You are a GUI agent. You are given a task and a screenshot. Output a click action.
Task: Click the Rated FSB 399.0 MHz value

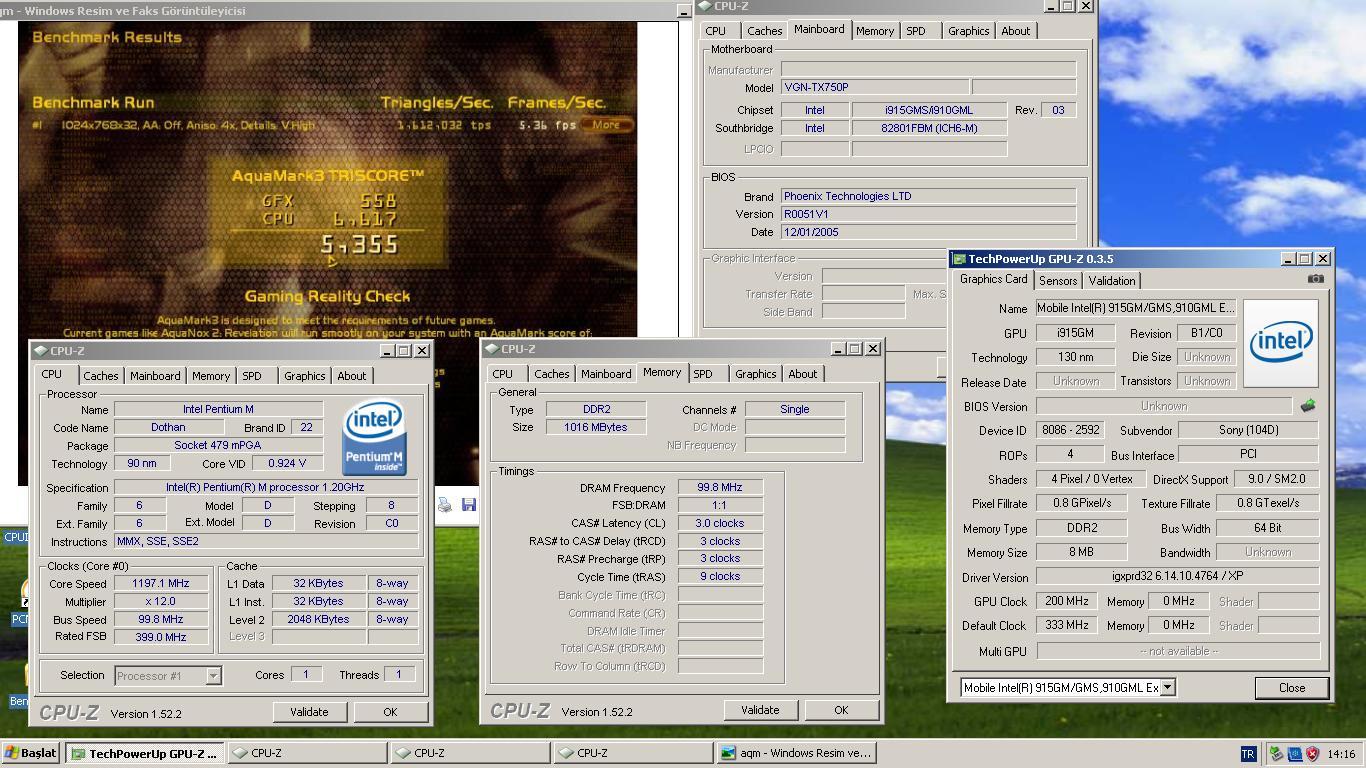point(161,637)
